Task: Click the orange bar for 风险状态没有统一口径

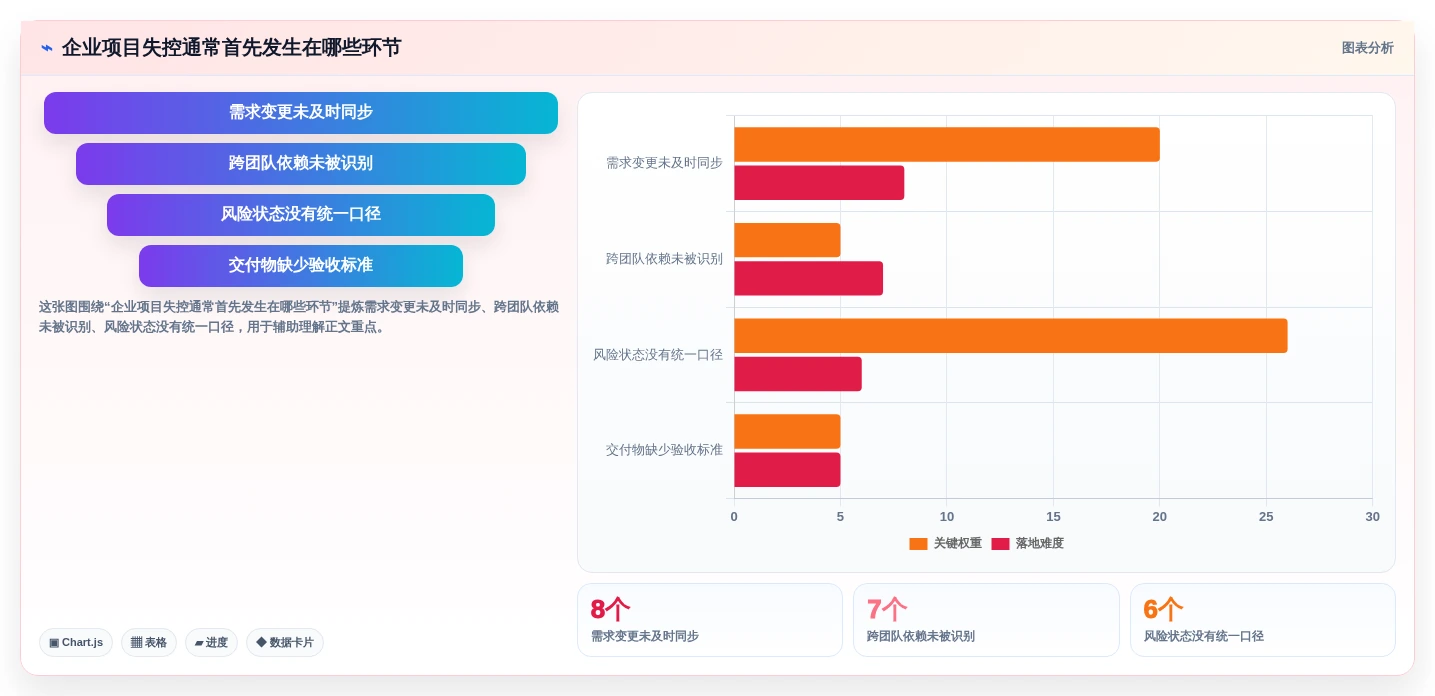Action: tap(1011, 336)
